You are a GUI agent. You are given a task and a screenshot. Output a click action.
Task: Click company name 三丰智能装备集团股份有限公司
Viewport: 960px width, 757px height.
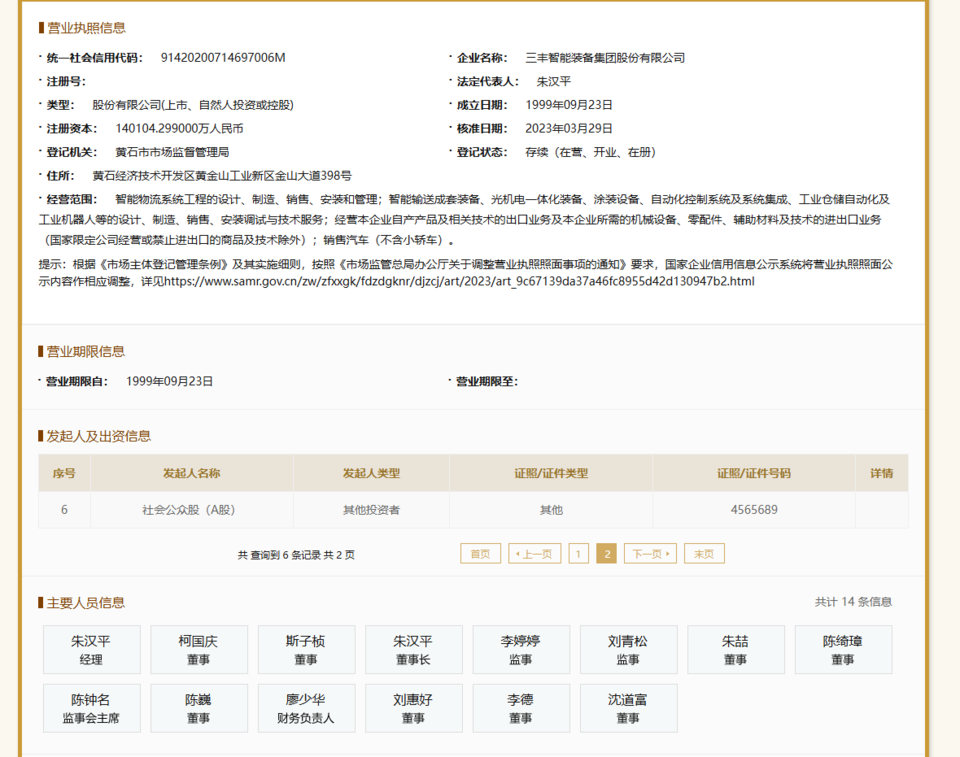[x=605, y=58]
